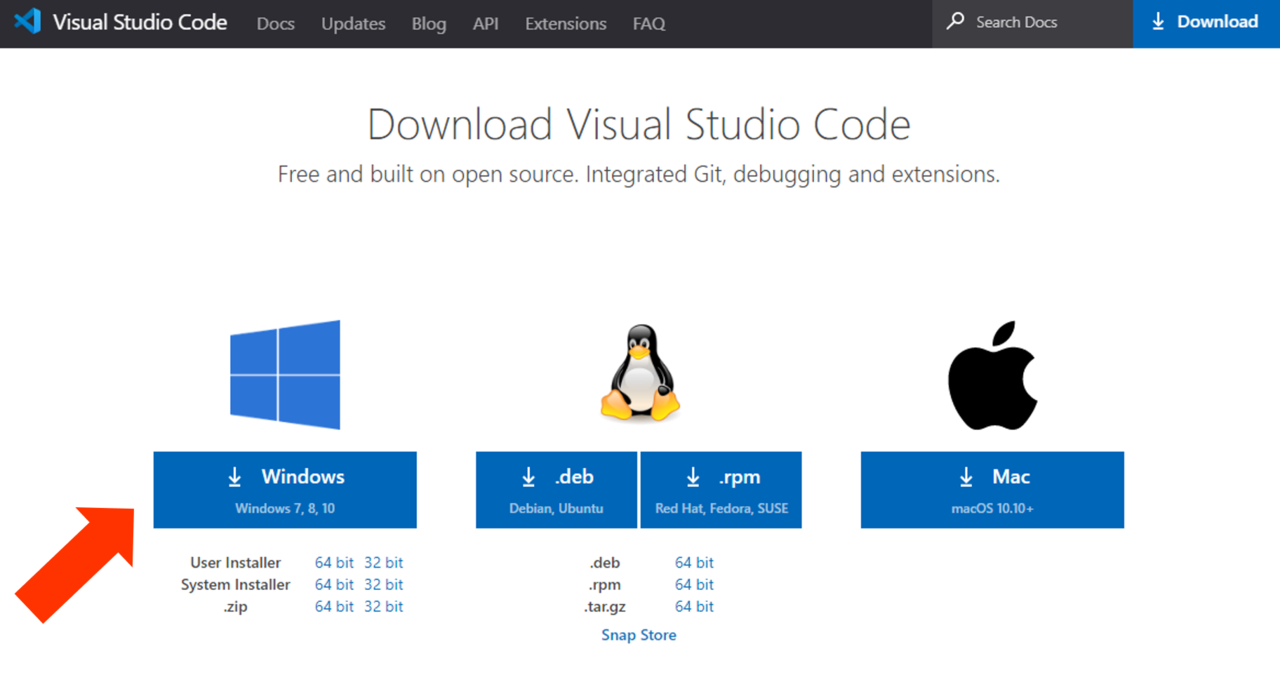Open the Docs menu item

point(276,23)
